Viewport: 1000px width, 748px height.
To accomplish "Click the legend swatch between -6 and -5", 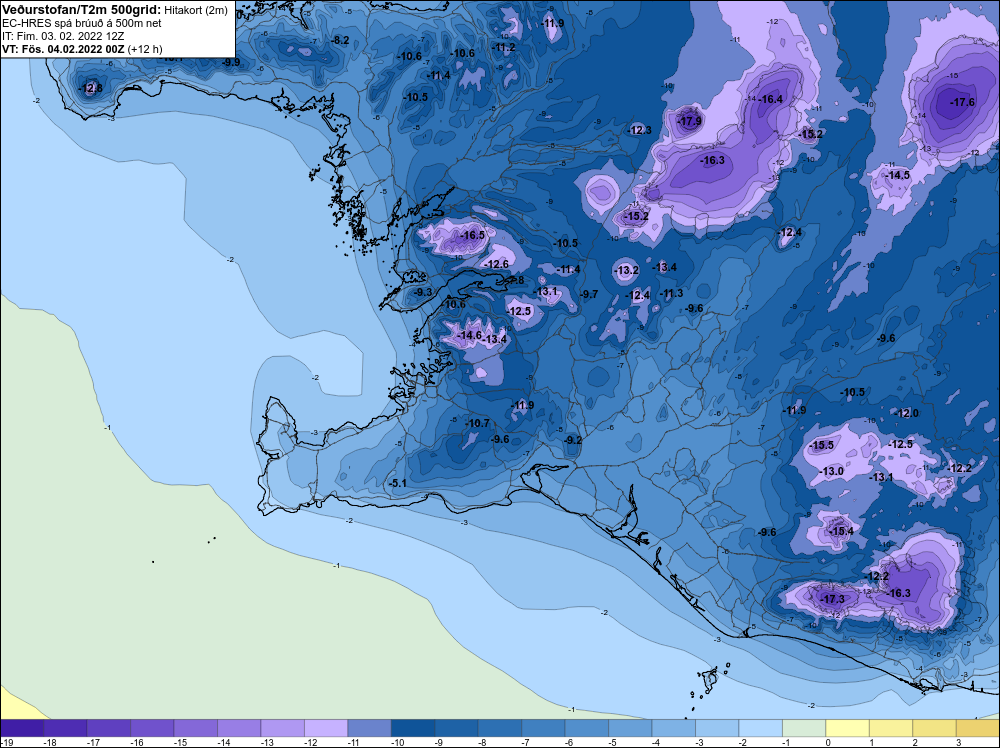I will [x=587, y=728].
